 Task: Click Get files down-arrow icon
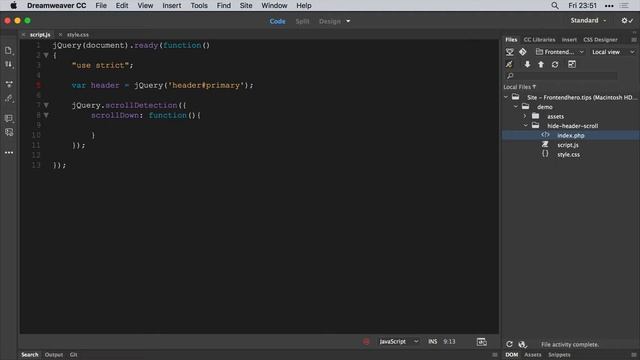[527, 64]
